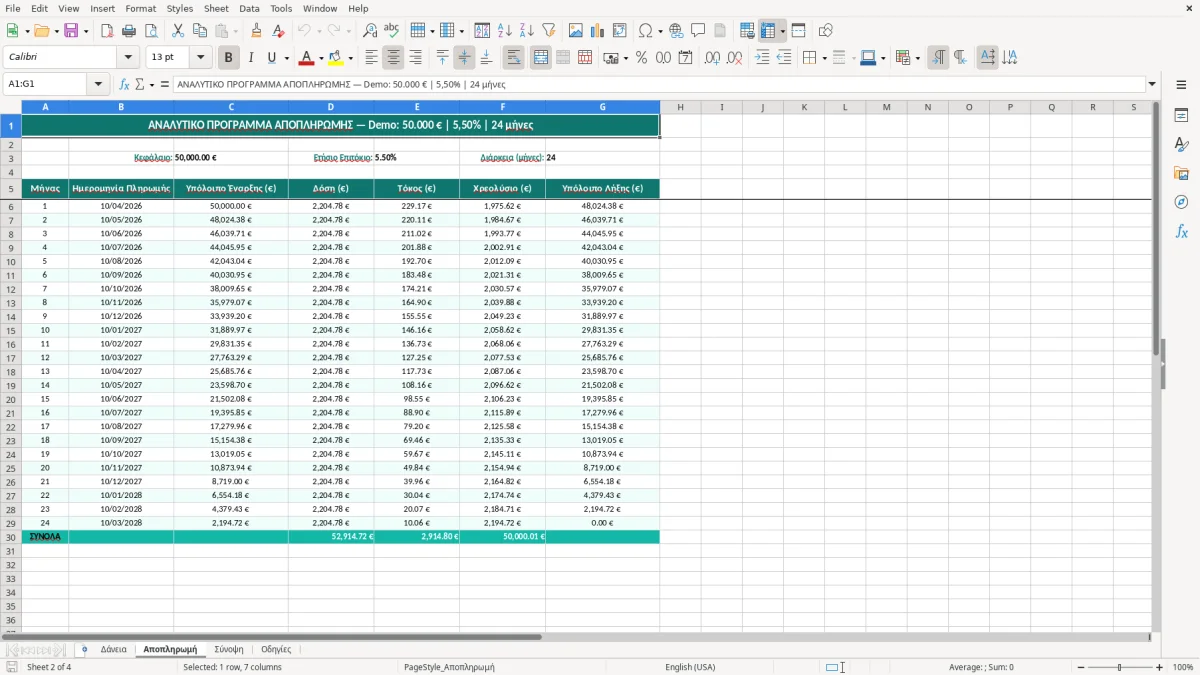Click Format as Percent icon
The image size is (1200, 675).
(641, 58)
